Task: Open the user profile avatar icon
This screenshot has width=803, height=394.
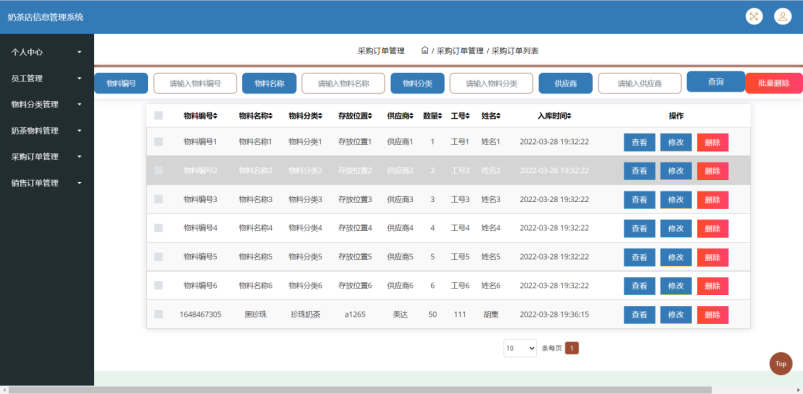Action: pyautogui.click(x=783, y=16)
